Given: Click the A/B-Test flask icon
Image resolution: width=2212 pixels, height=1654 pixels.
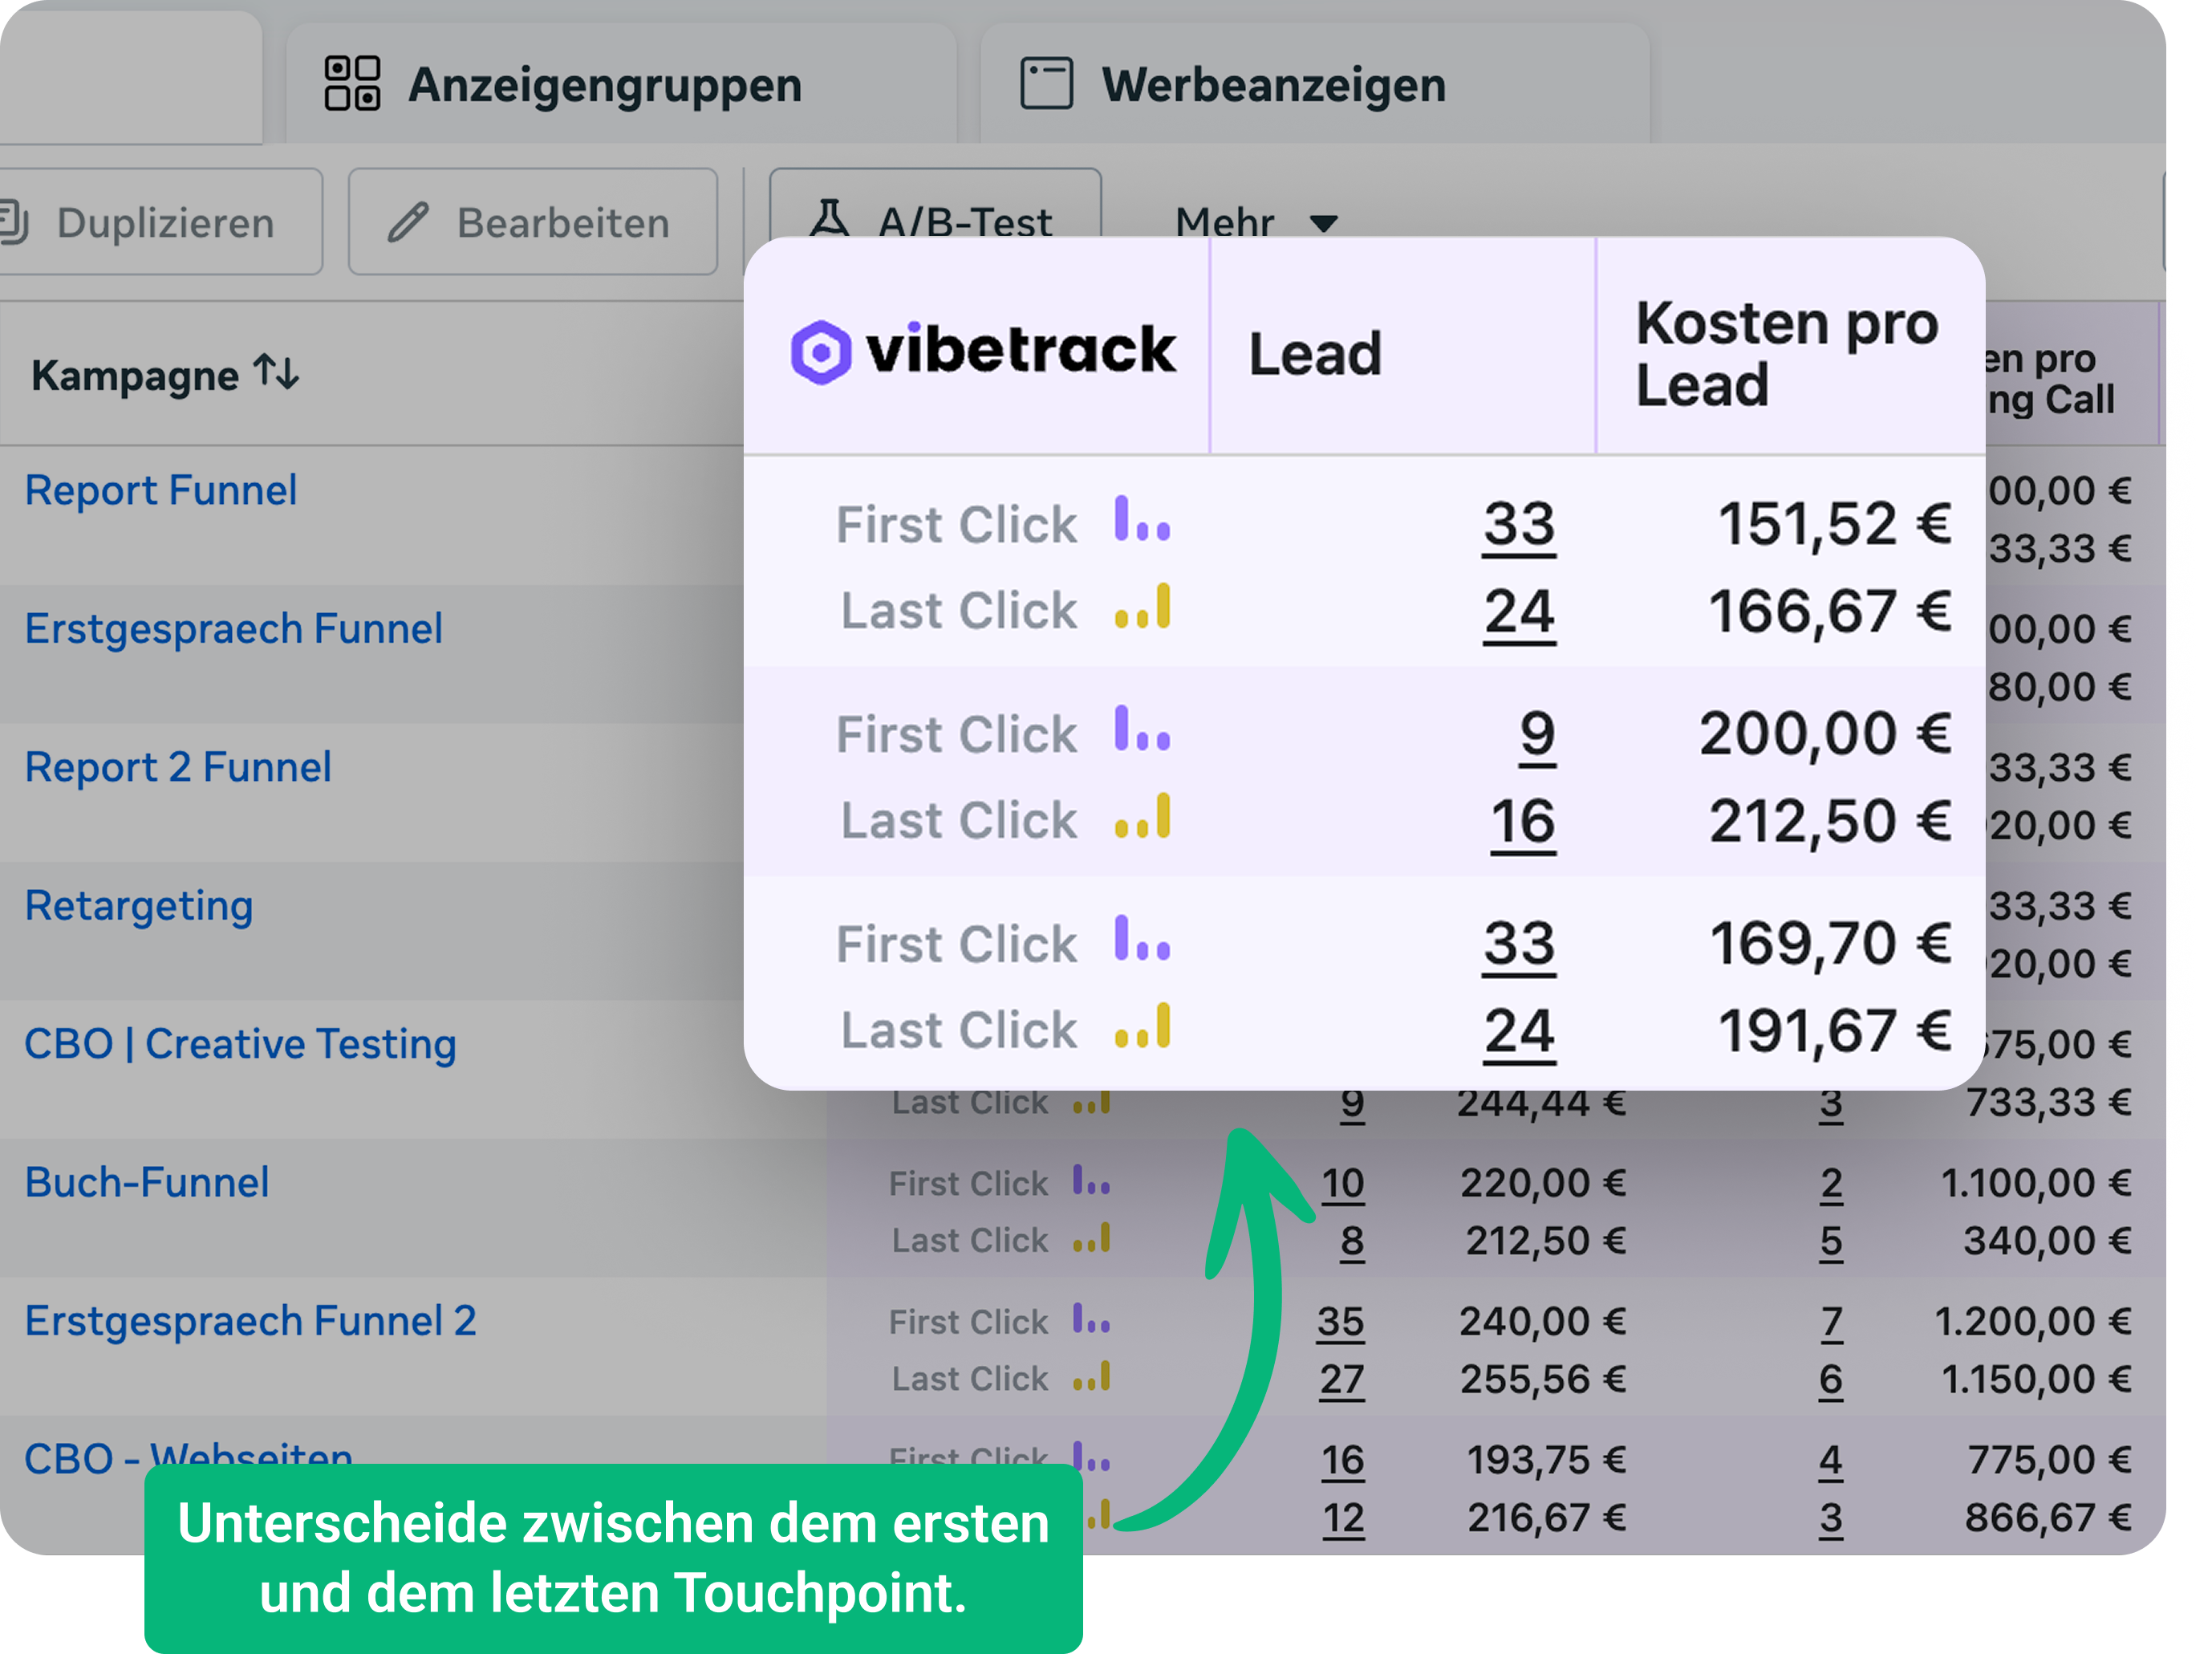Looking at the screenshot, I should click(829, 218).
